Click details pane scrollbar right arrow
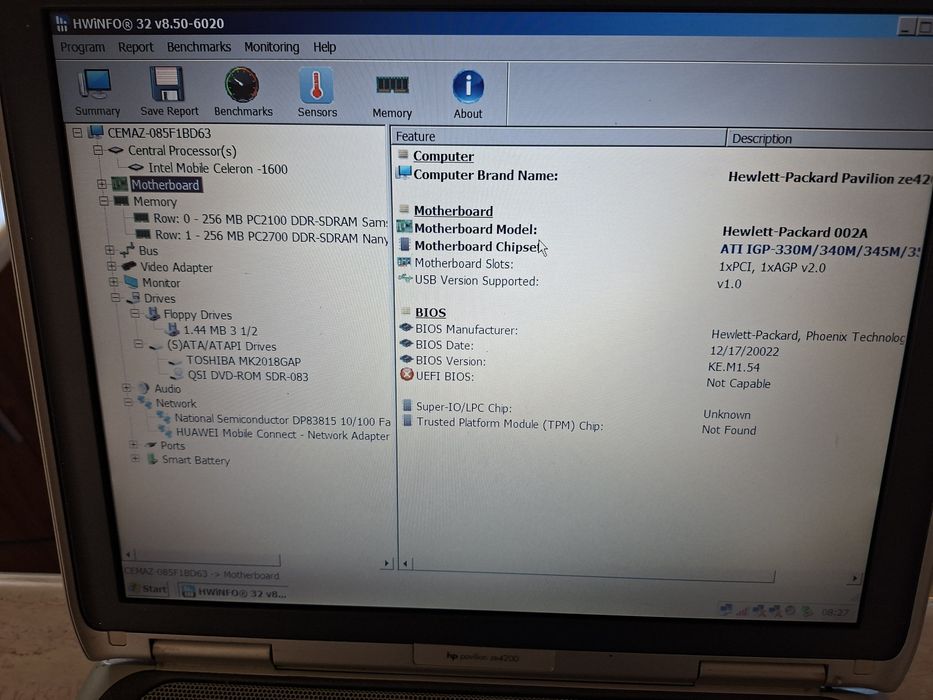 (x=854, y=577)
